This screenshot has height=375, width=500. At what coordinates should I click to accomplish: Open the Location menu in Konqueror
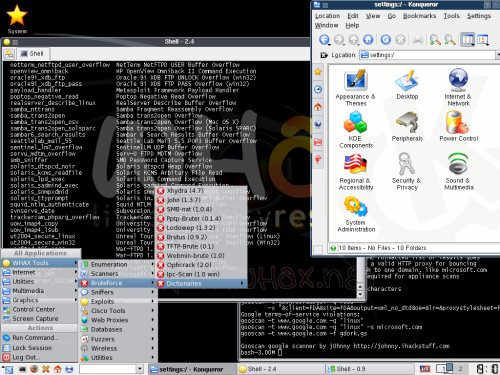pos(327,16)
